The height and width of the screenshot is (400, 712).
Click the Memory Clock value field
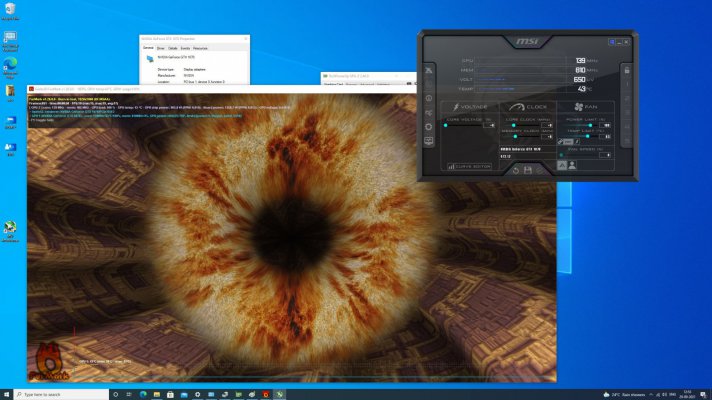[547, 137]
